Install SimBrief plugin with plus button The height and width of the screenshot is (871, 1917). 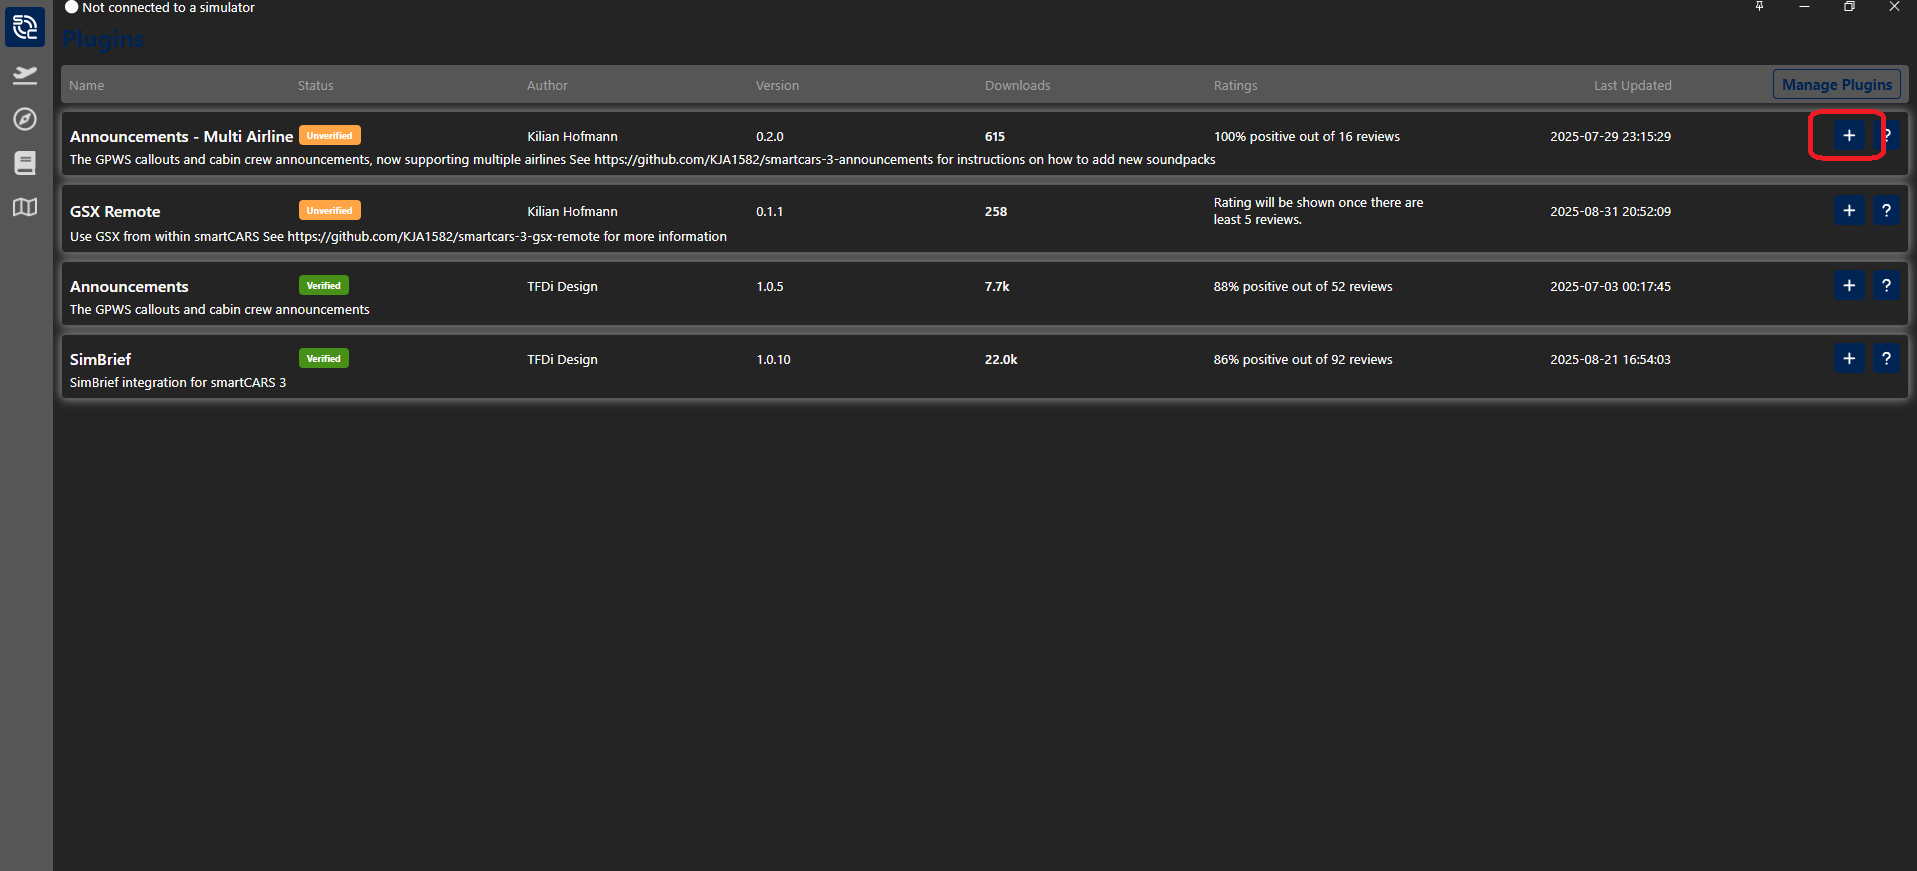tap(1849, 359)
